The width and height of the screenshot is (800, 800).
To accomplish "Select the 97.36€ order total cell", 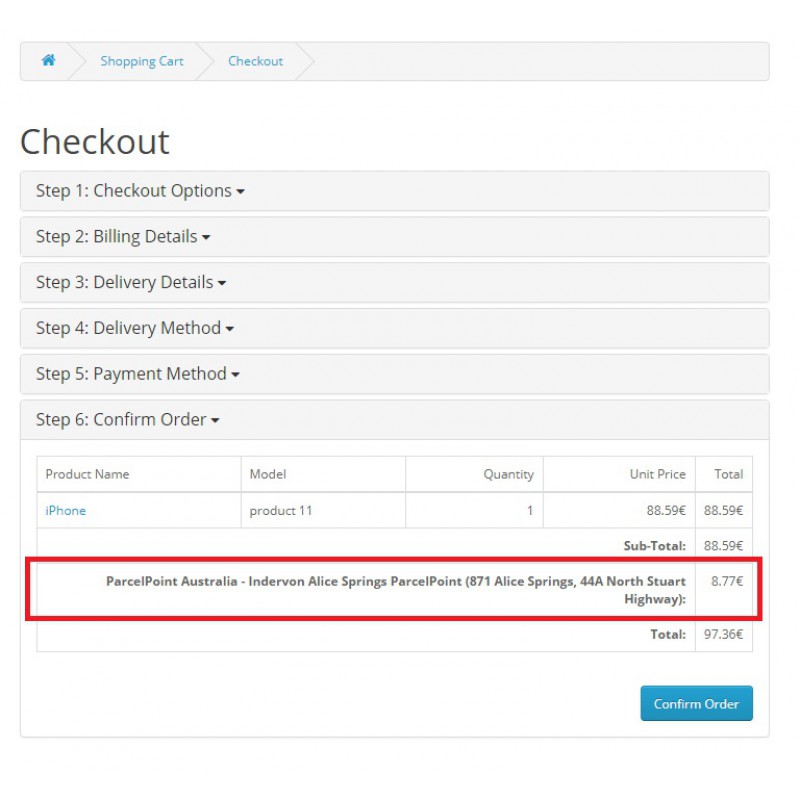I will pyautogui.click(x=723, y=634).
